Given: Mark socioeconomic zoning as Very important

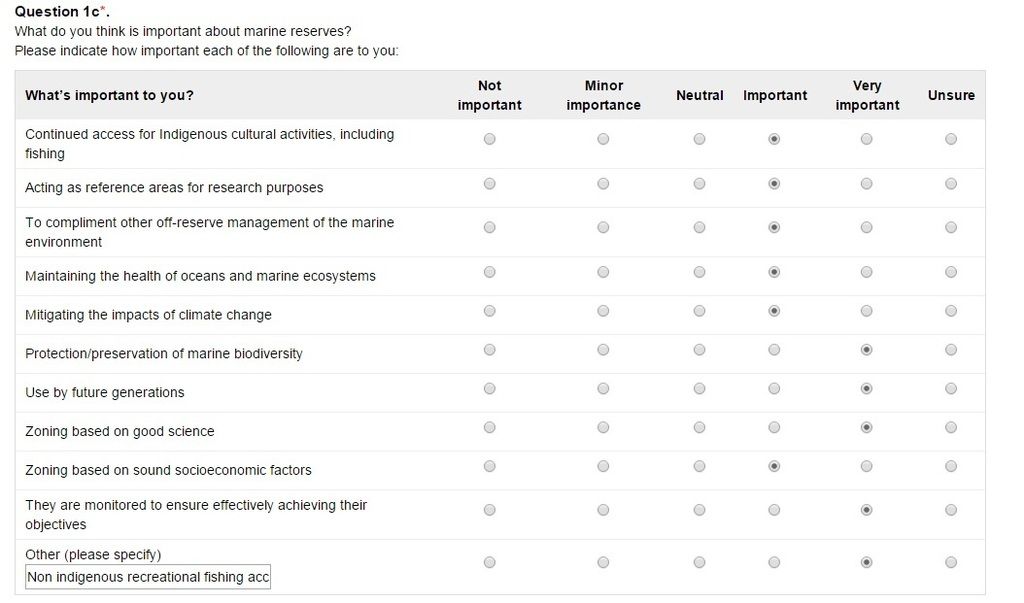Looking at the screenshot, I should (x=866, y=466).
